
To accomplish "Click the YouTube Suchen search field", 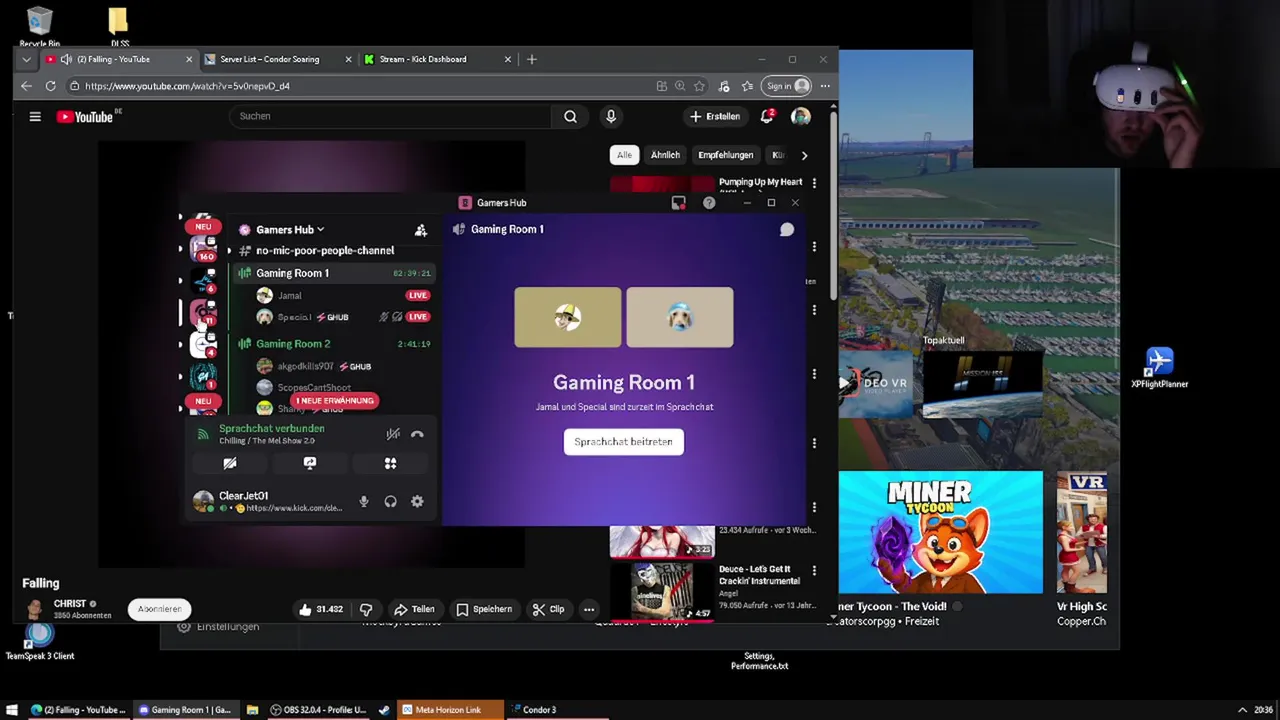I will click(392, 116).
